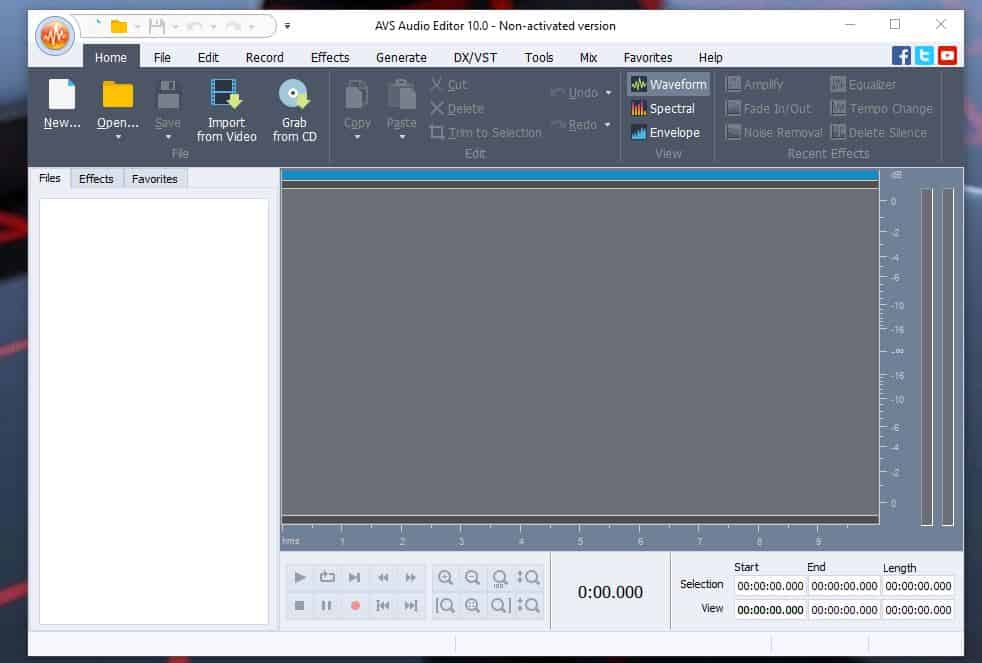Select the Effects panel tab

(96, 179)
